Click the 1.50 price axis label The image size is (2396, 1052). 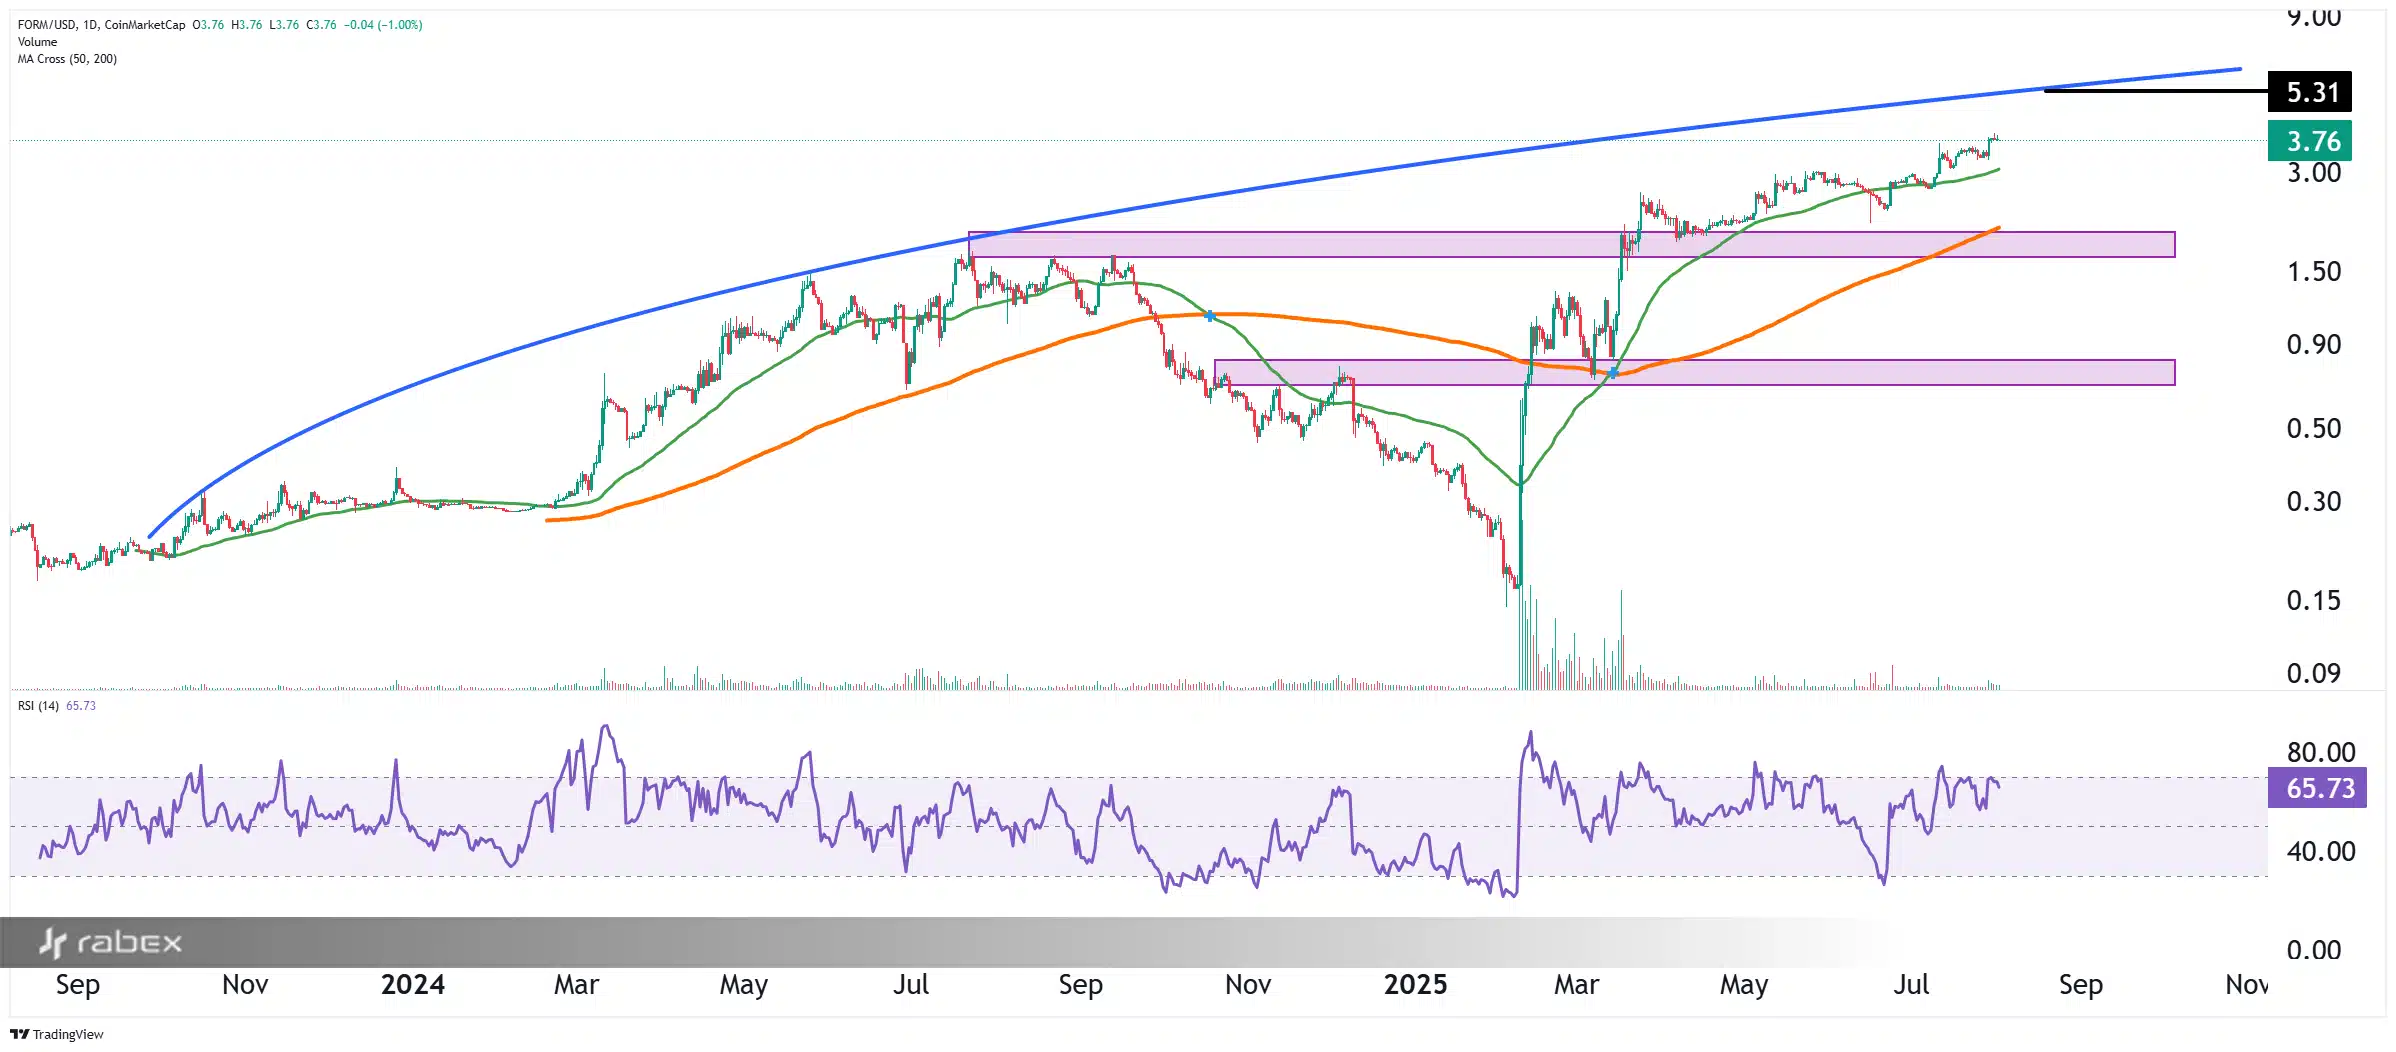tap(2313, 272)
